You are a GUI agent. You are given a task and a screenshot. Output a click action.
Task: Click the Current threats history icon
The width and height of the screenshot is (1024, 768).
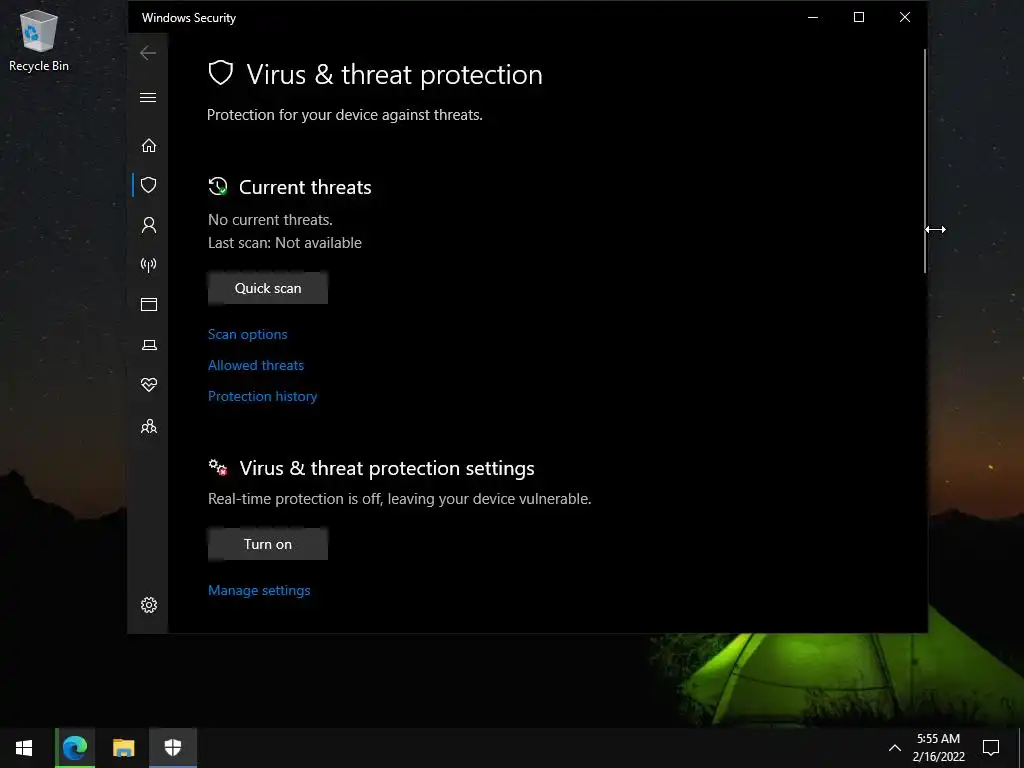coord(218,187)
